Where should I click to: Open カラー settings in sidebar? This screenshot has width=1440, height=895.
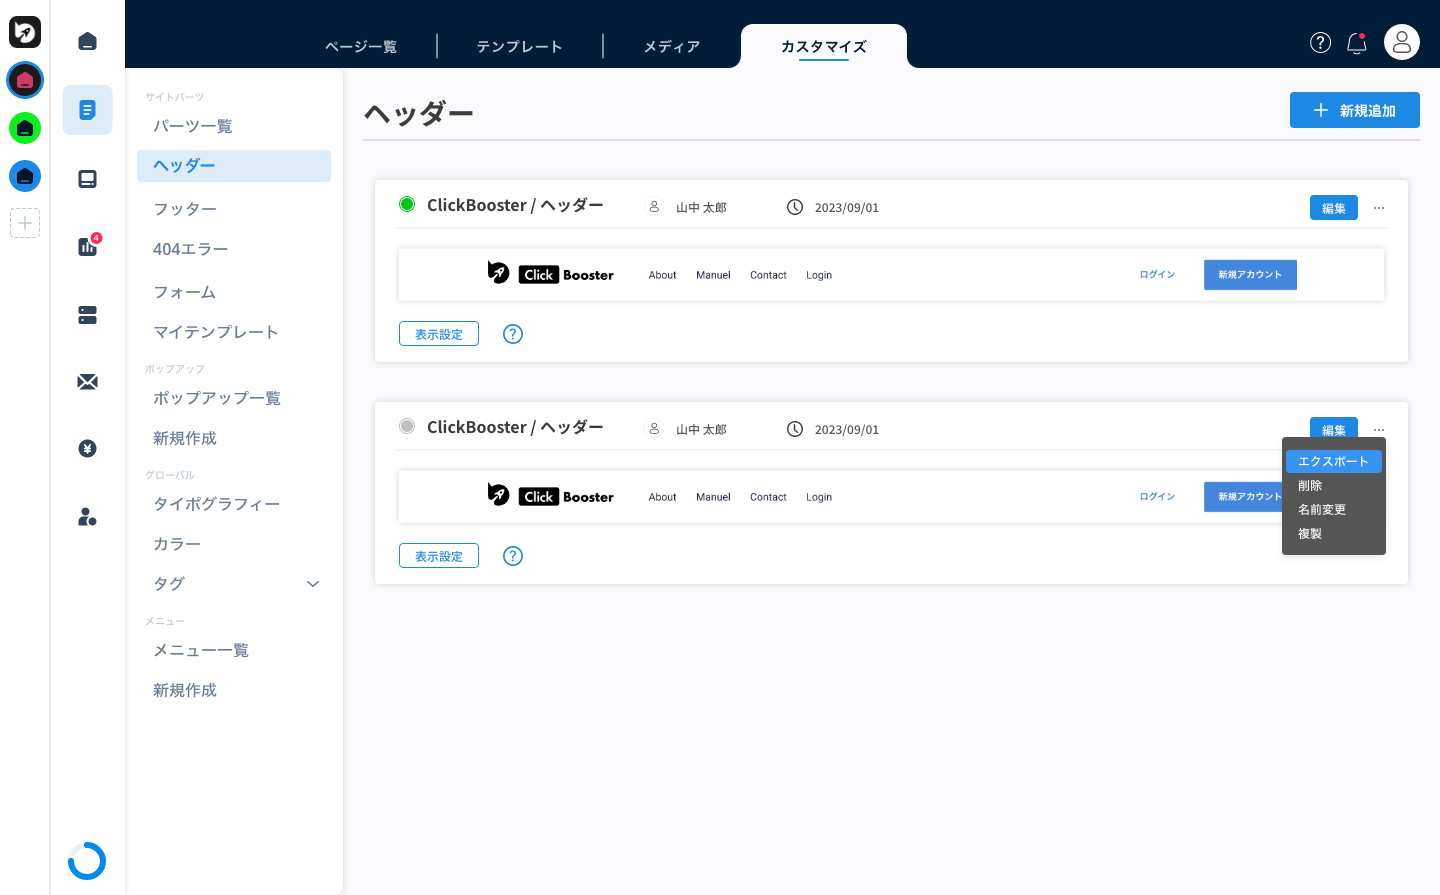(177, 544)
